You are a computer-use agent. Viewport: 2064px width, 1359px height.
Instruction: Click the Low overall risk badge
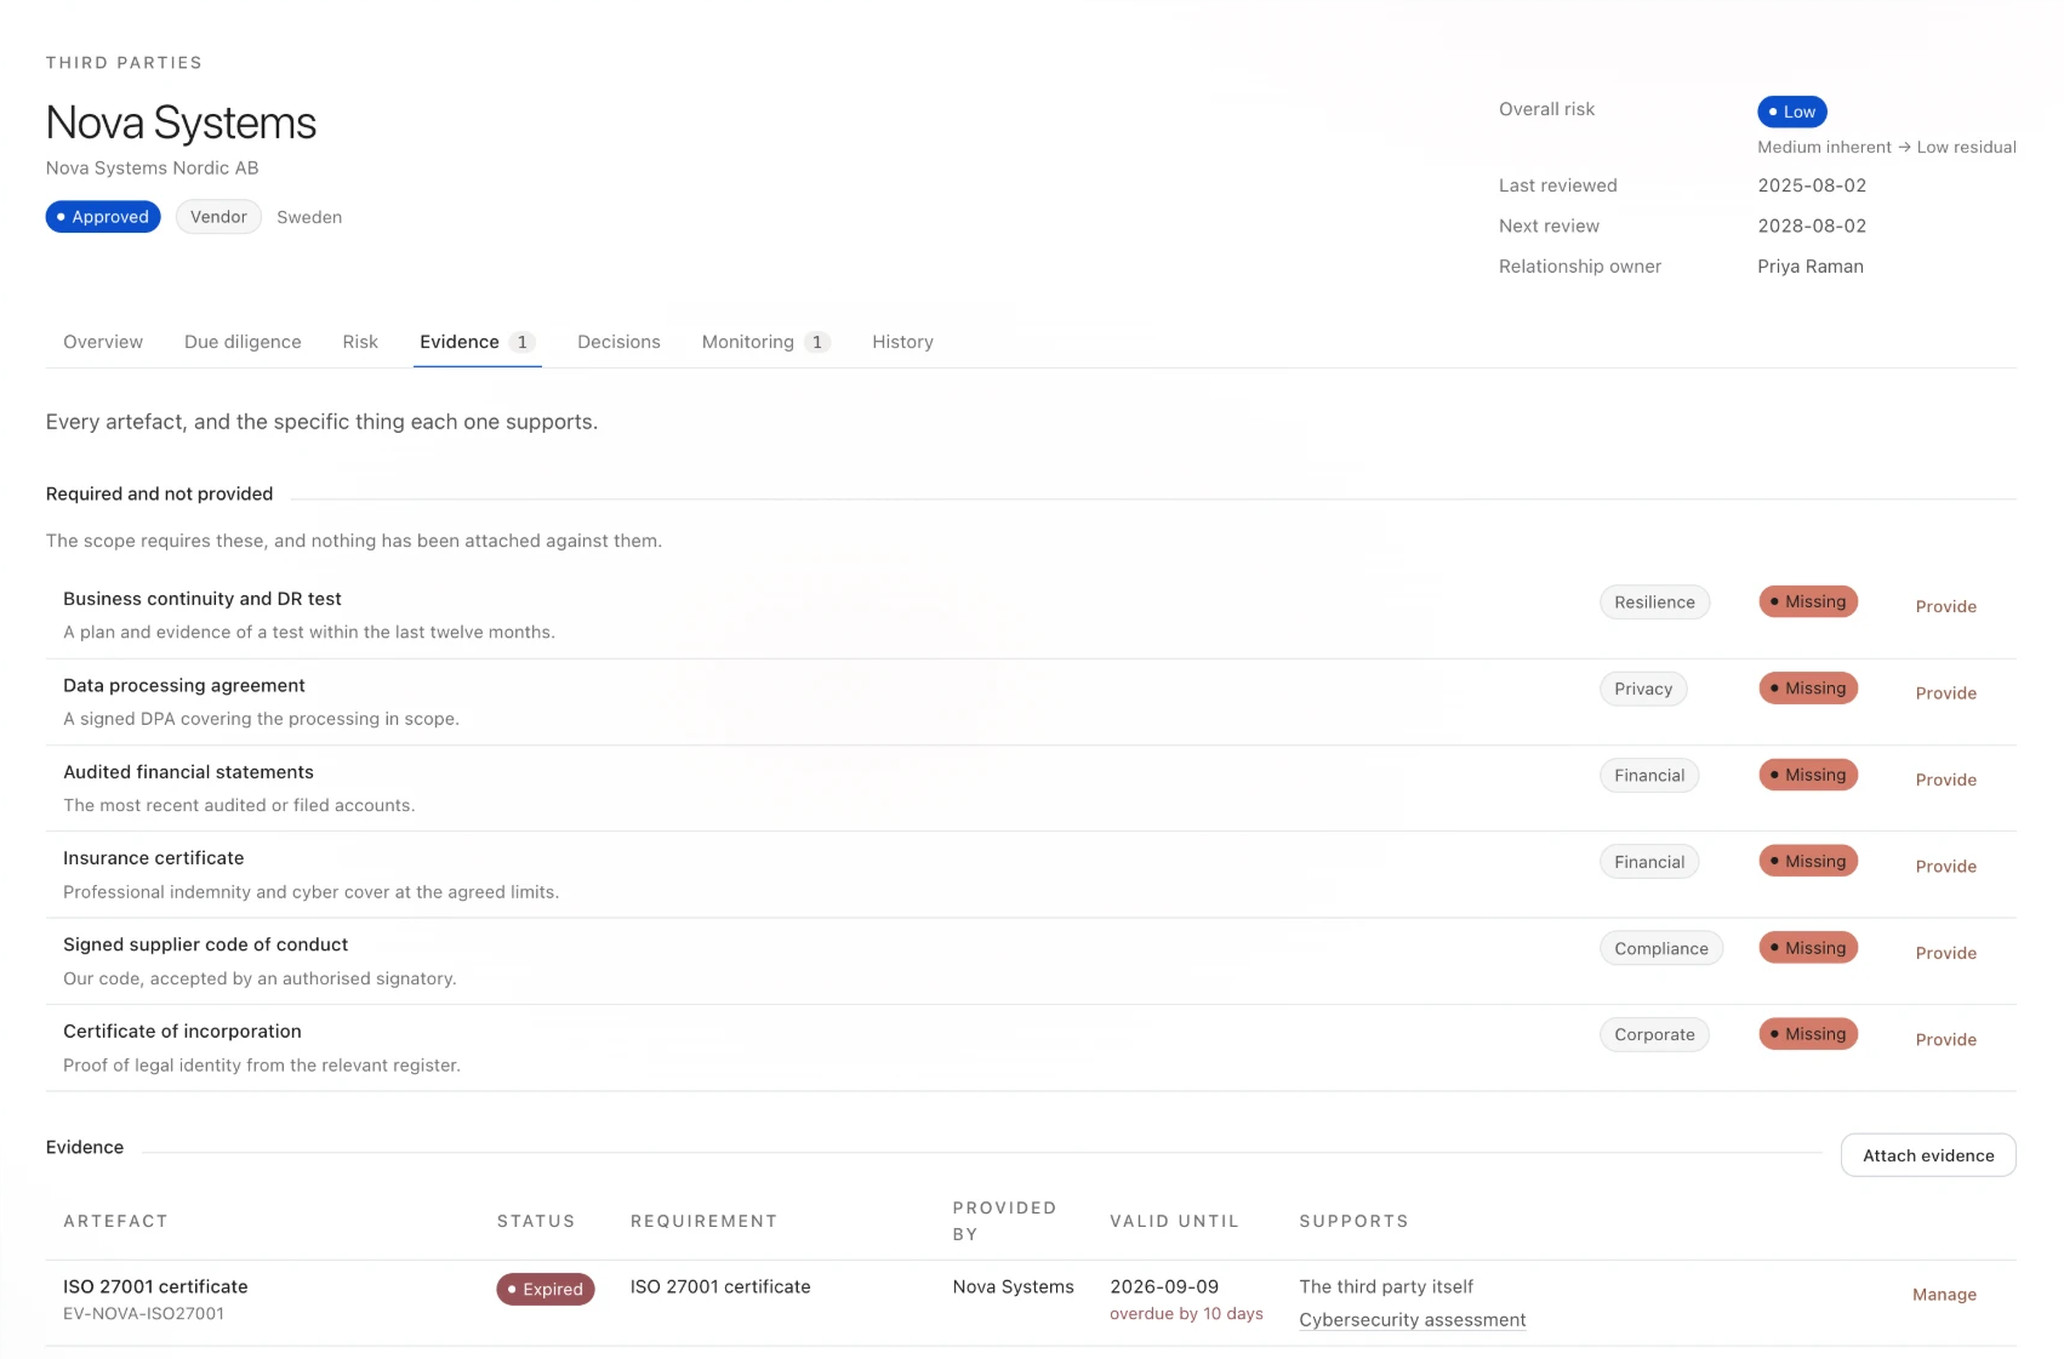pos(1791,111)
